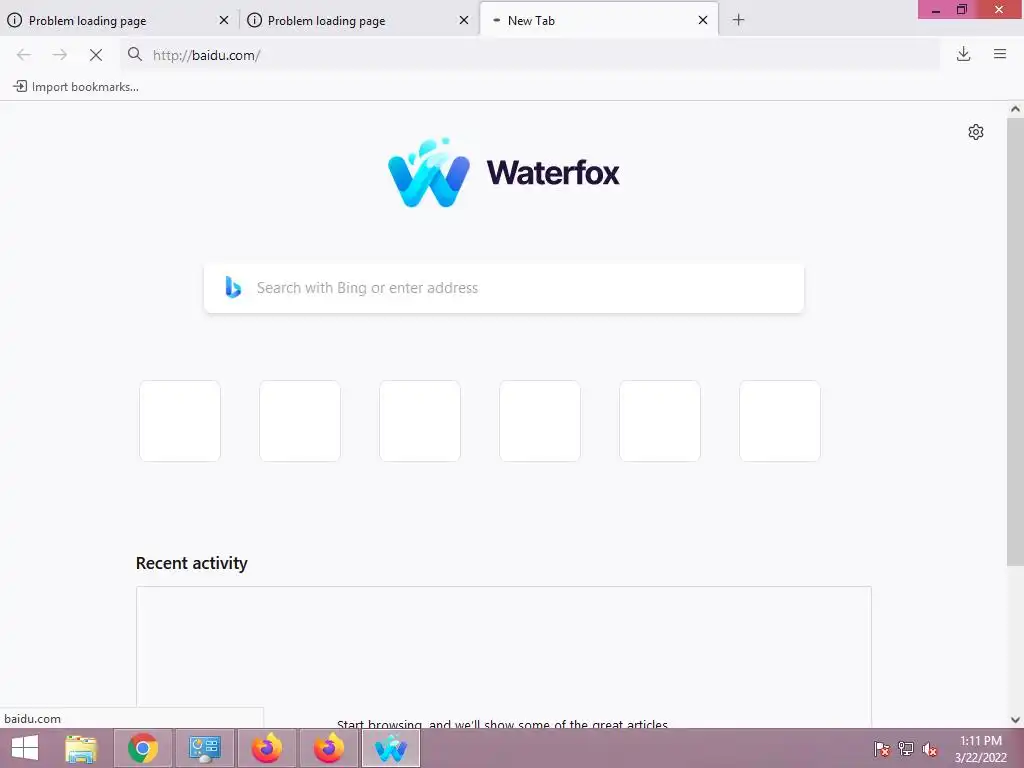
Task: Open second Firefox taskbar icon
Action: click(x=328, y=748)
